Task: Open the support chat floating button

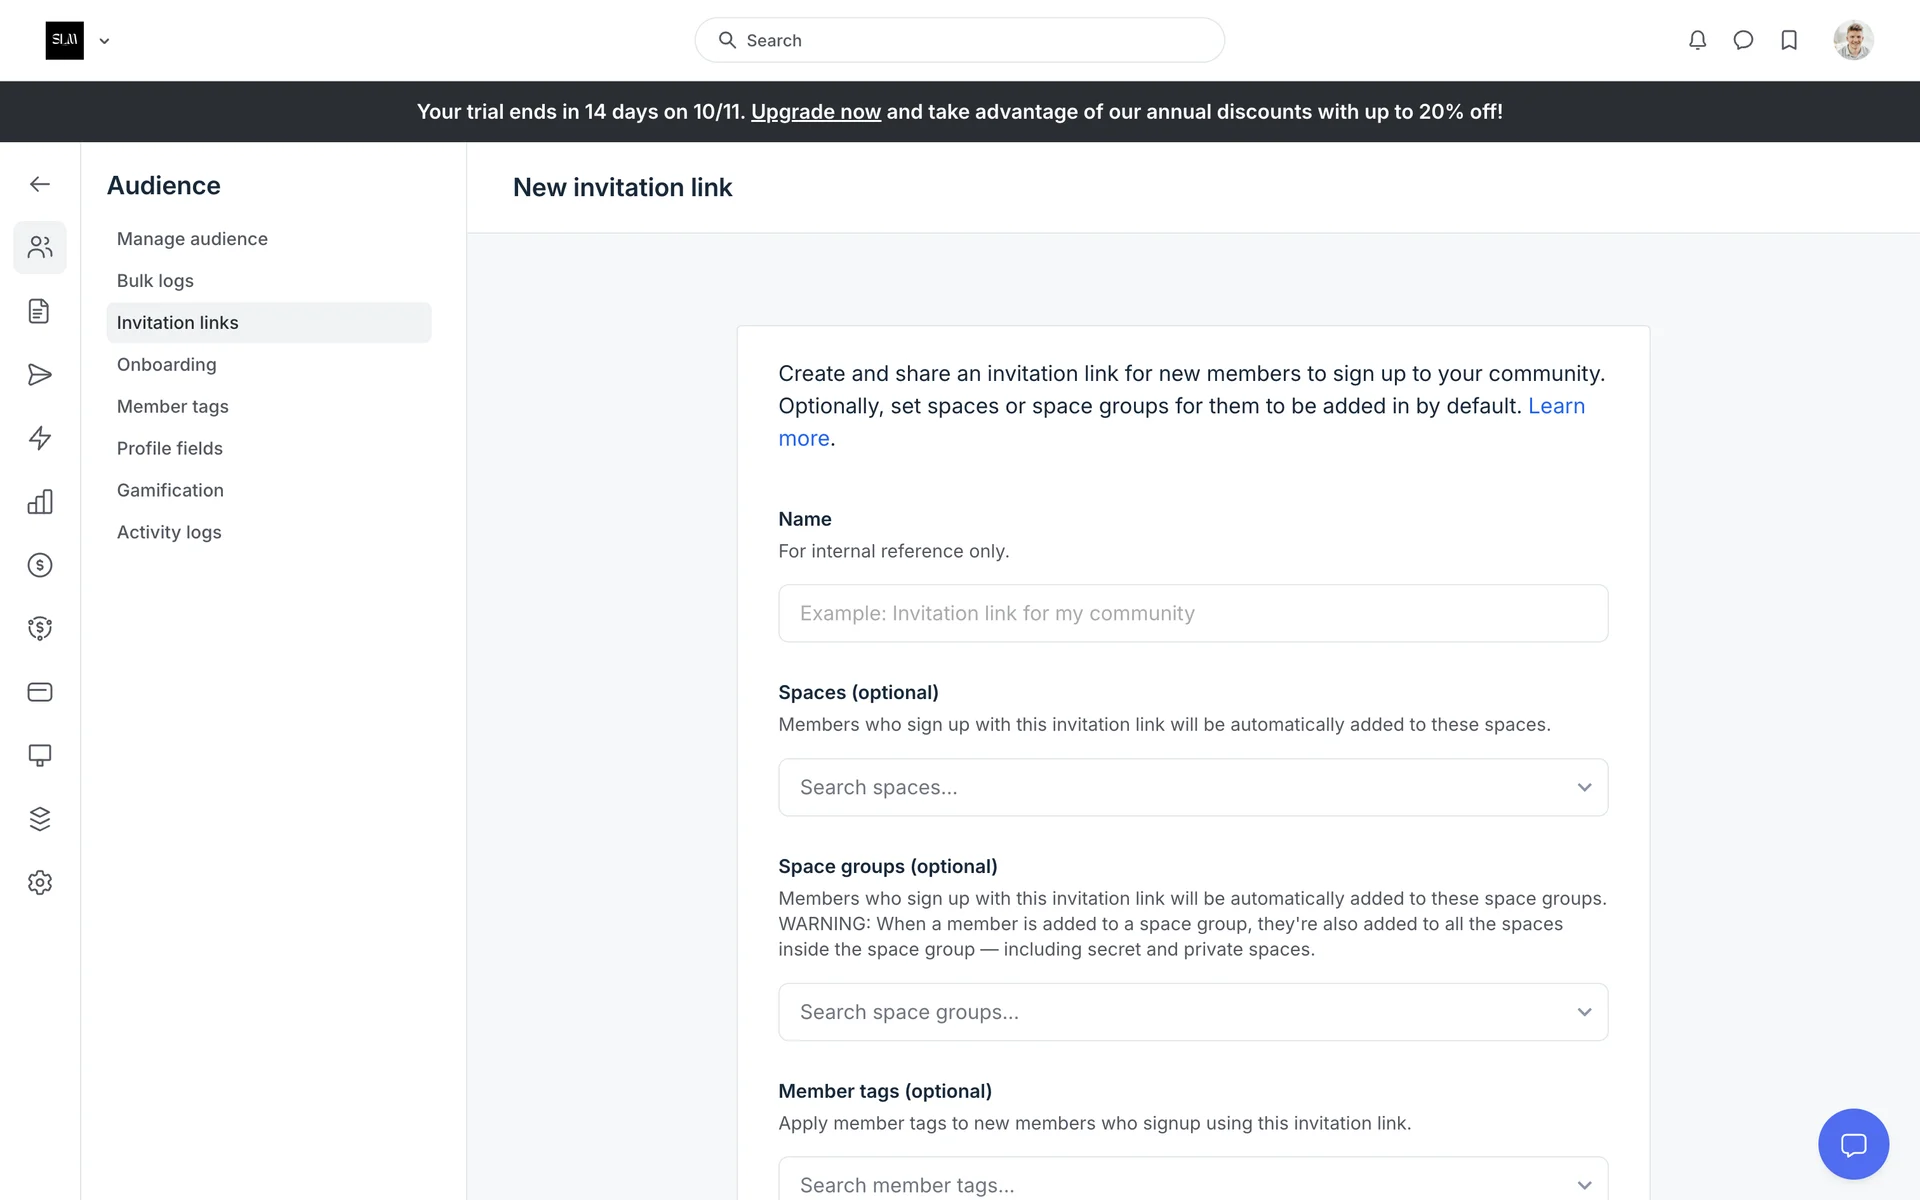Action: tap(1852, 1144)
